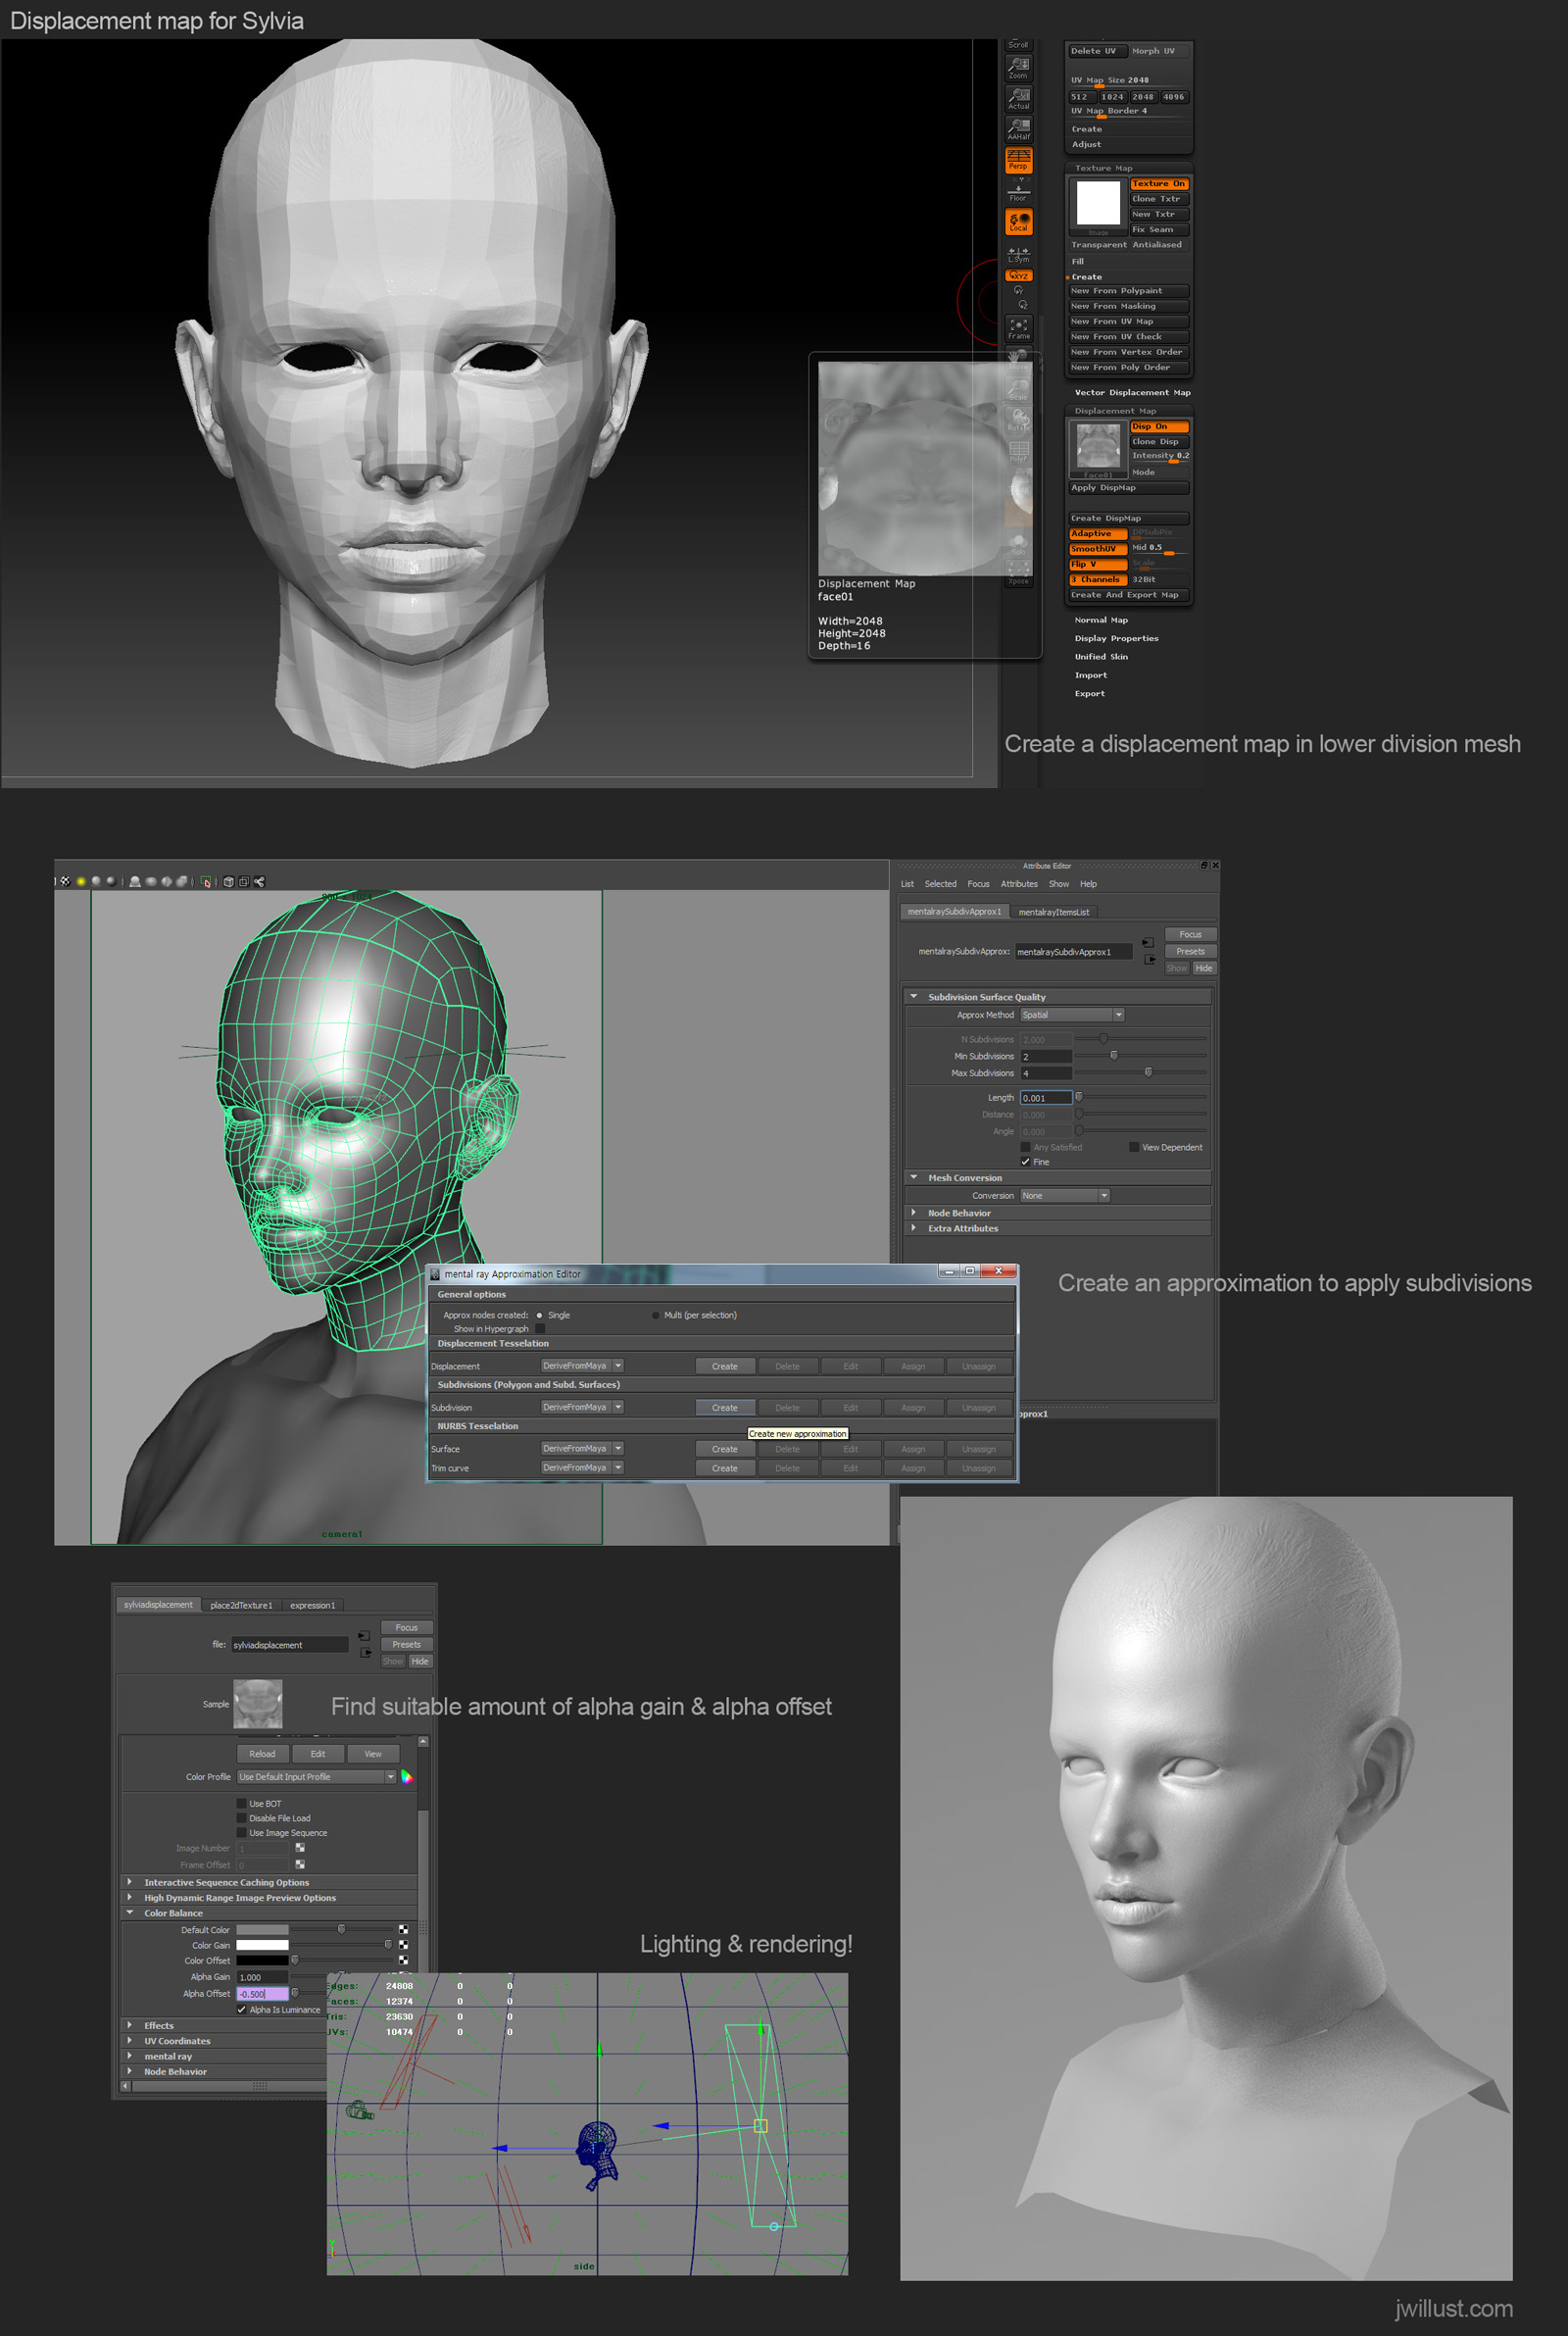Select the ZBrush Zoom tool icon

point(1018,67)
